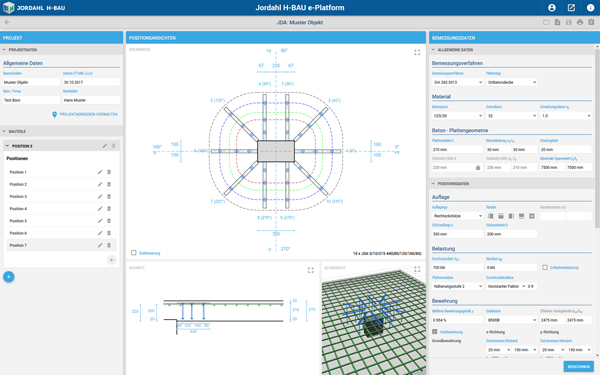This screenshot has width=600, height=375.
Task: Click the Plattenstärke h field 270 mm
Action: [458, 150]
